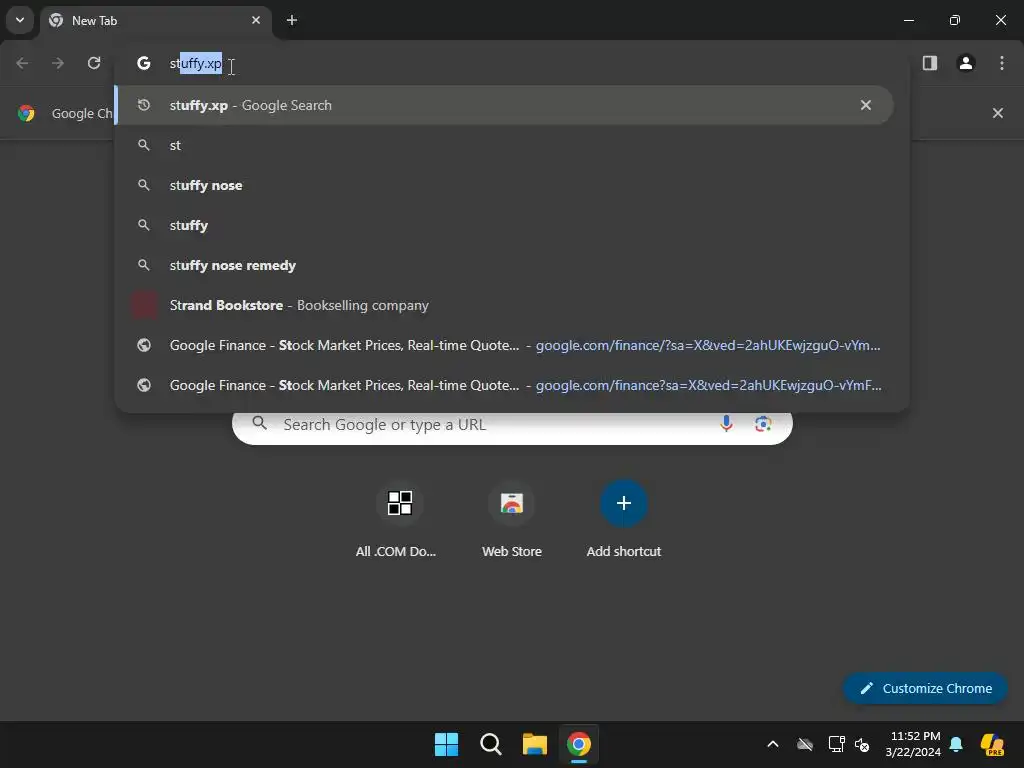The image size is (1024, 768).
Task: Close the New Tab tab
Action: tap(256, 20)
